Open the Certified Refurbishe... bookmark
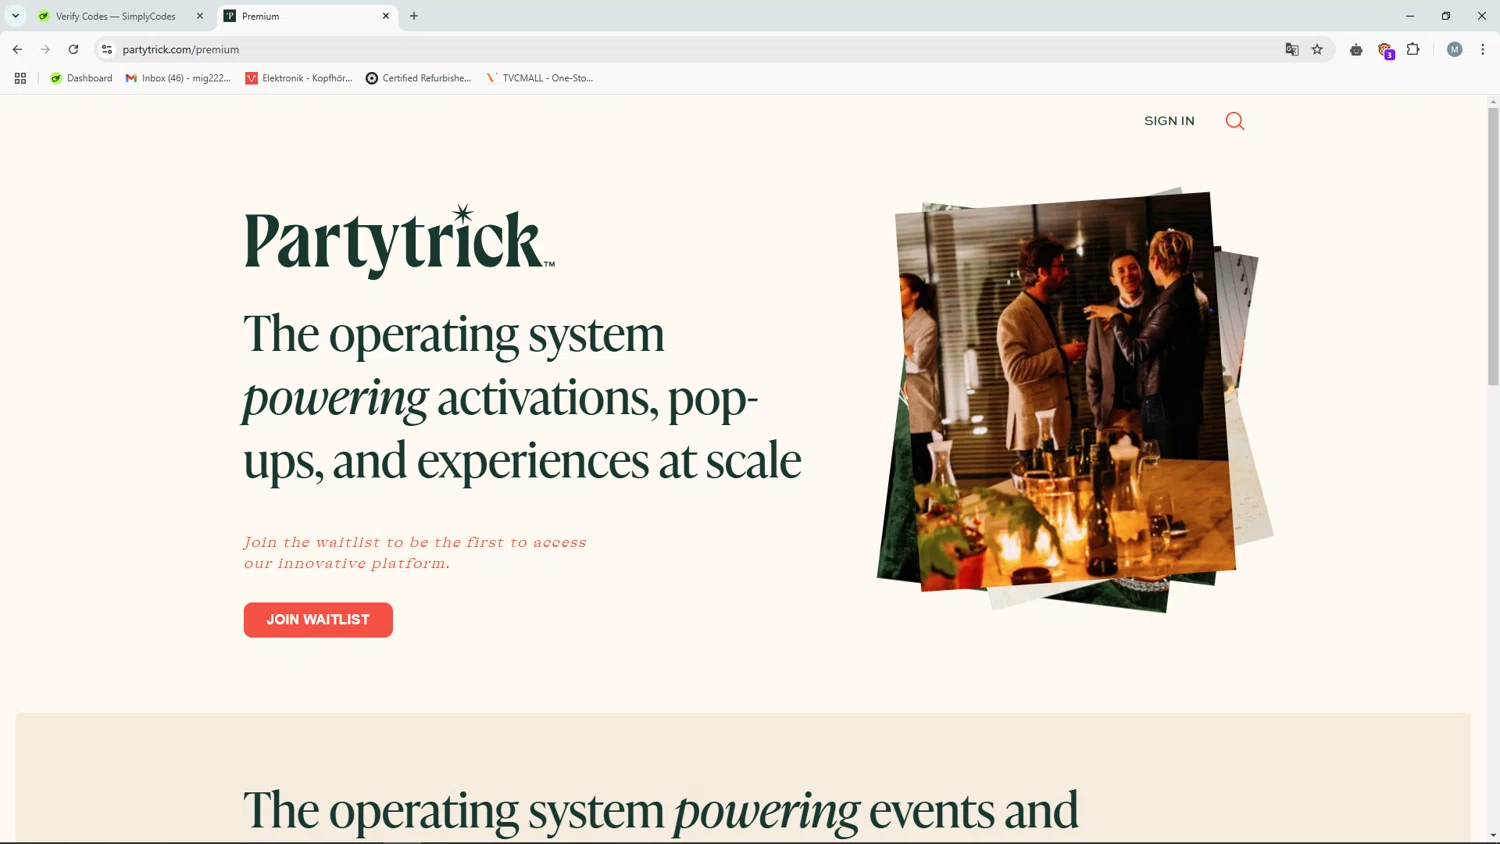This screenshot has width=1500, height=844. (418, 78)
